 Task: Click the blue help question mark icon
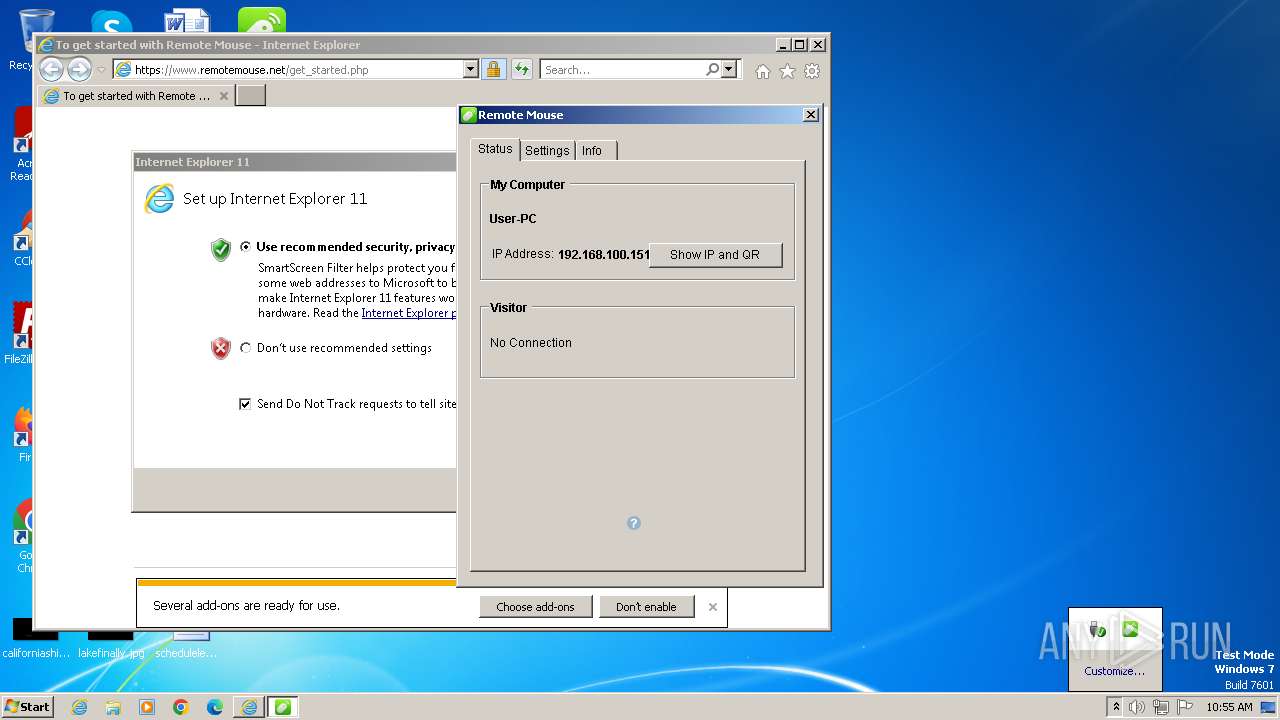point(633,523)
